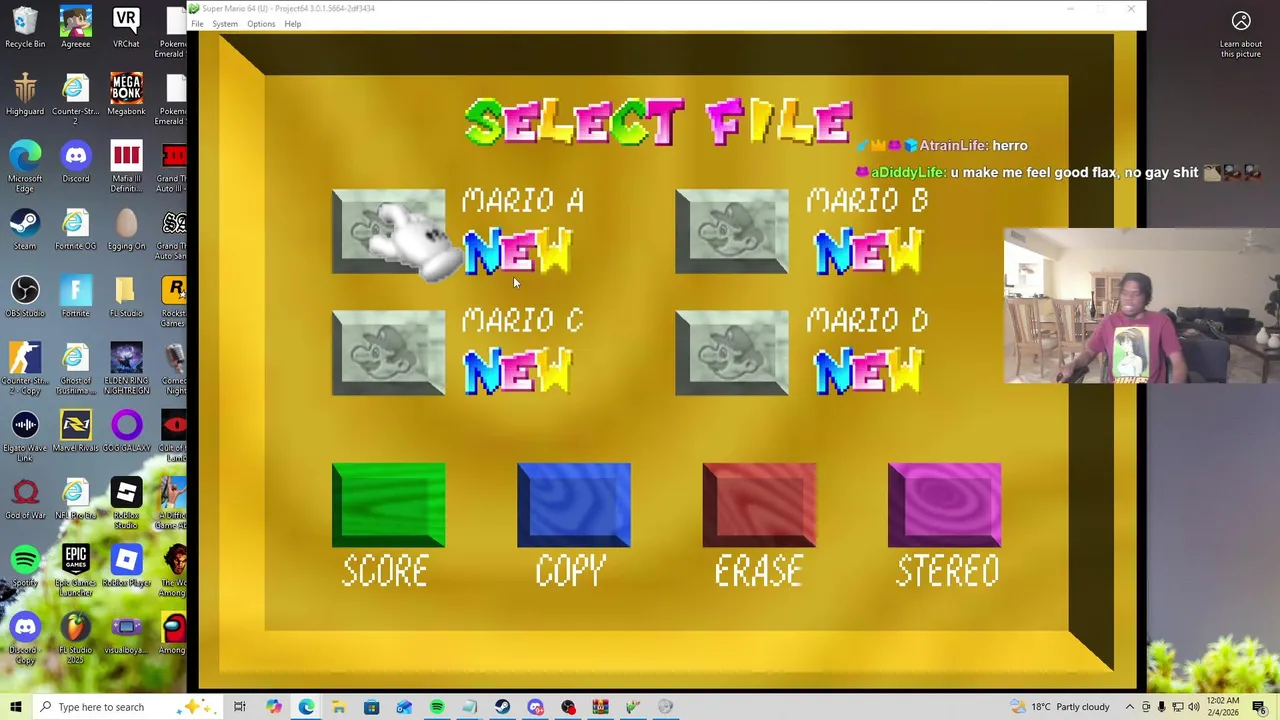Open the Discord desktop shortcut

(x=75, y=162)
